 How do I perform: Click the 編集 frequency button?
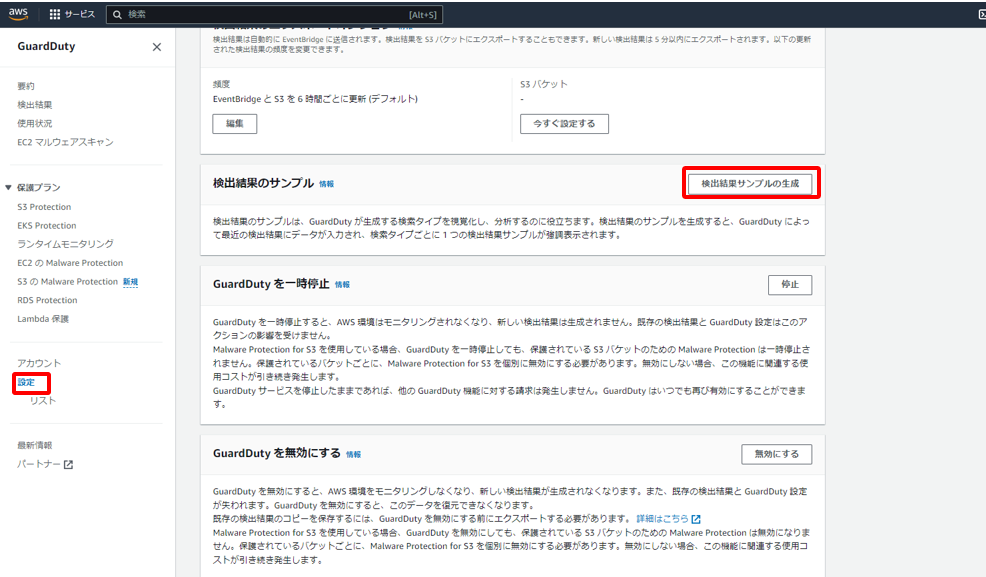[x=235, y=124]
